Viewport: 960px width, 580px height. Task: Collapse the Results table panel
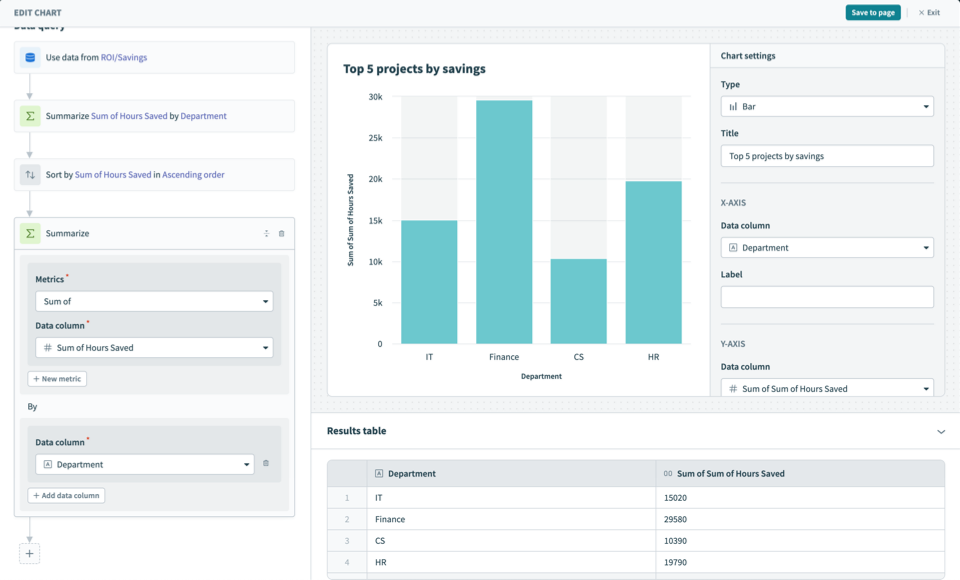[x=940, y=431]
